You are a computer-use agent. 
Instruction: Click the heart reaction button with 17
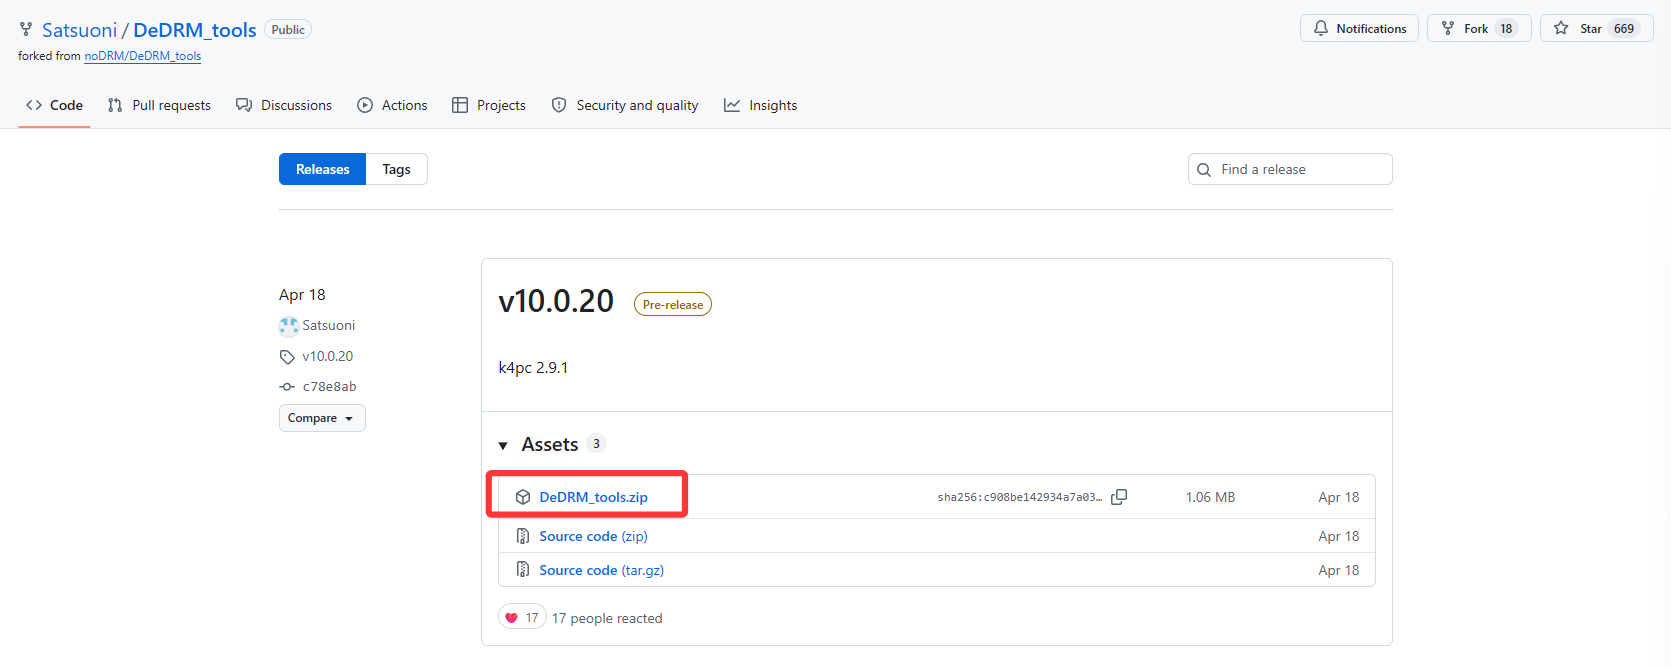tap(522, 618)
